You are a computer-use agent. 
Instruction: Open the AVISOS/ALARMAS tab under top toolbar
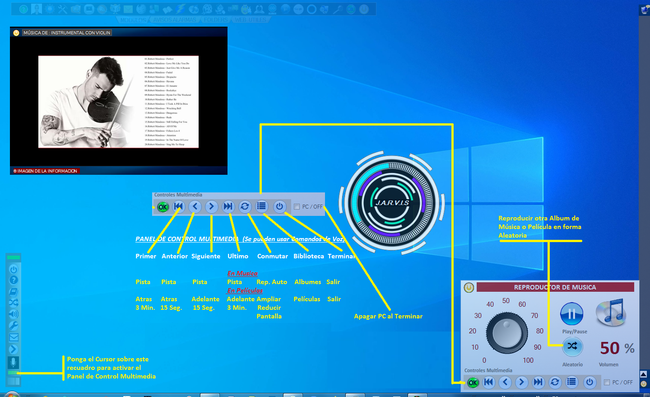pos(174,19)
